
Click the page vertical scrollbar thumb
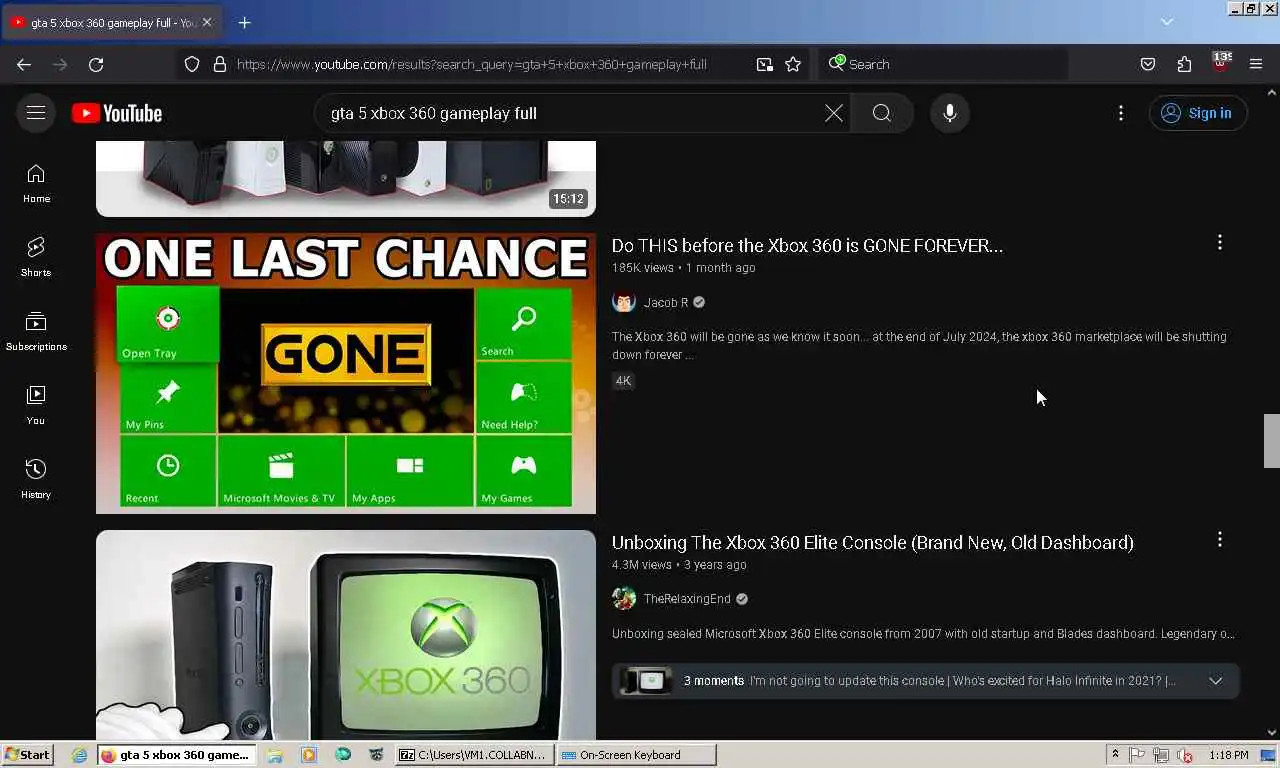pos(1272,440)
